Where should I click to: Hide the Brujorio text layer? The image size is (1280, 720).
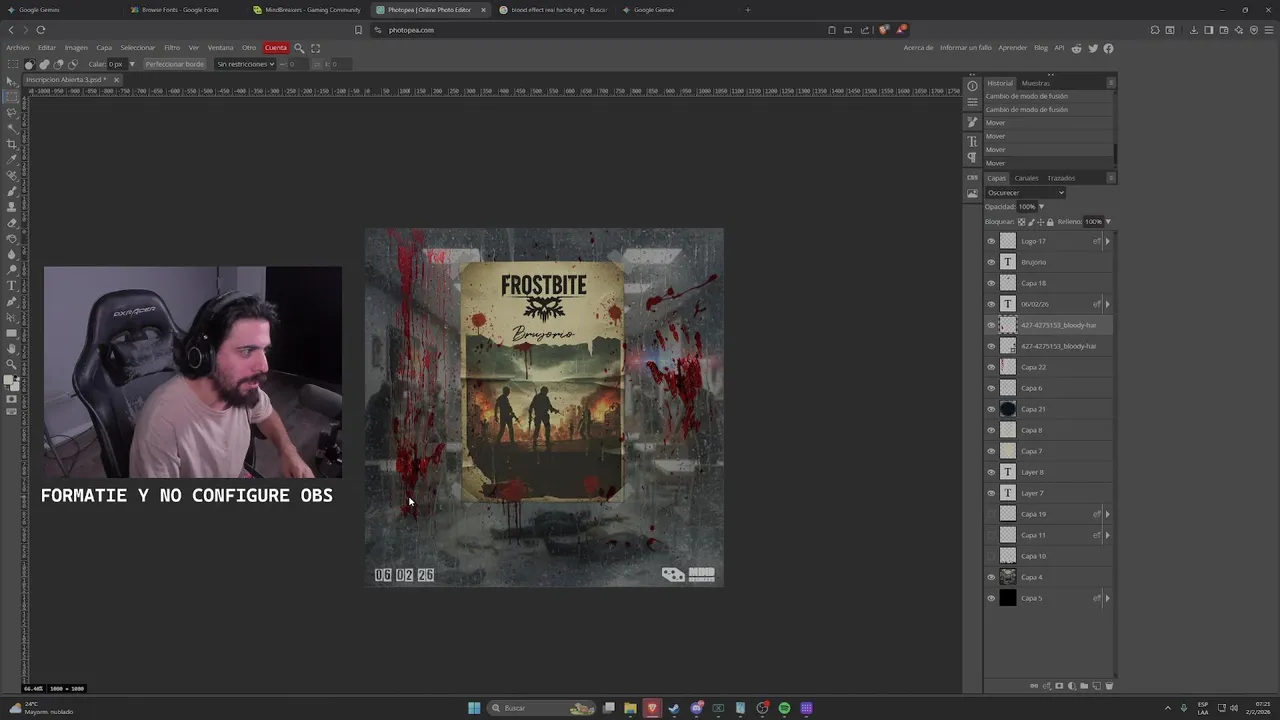(991, 262)
